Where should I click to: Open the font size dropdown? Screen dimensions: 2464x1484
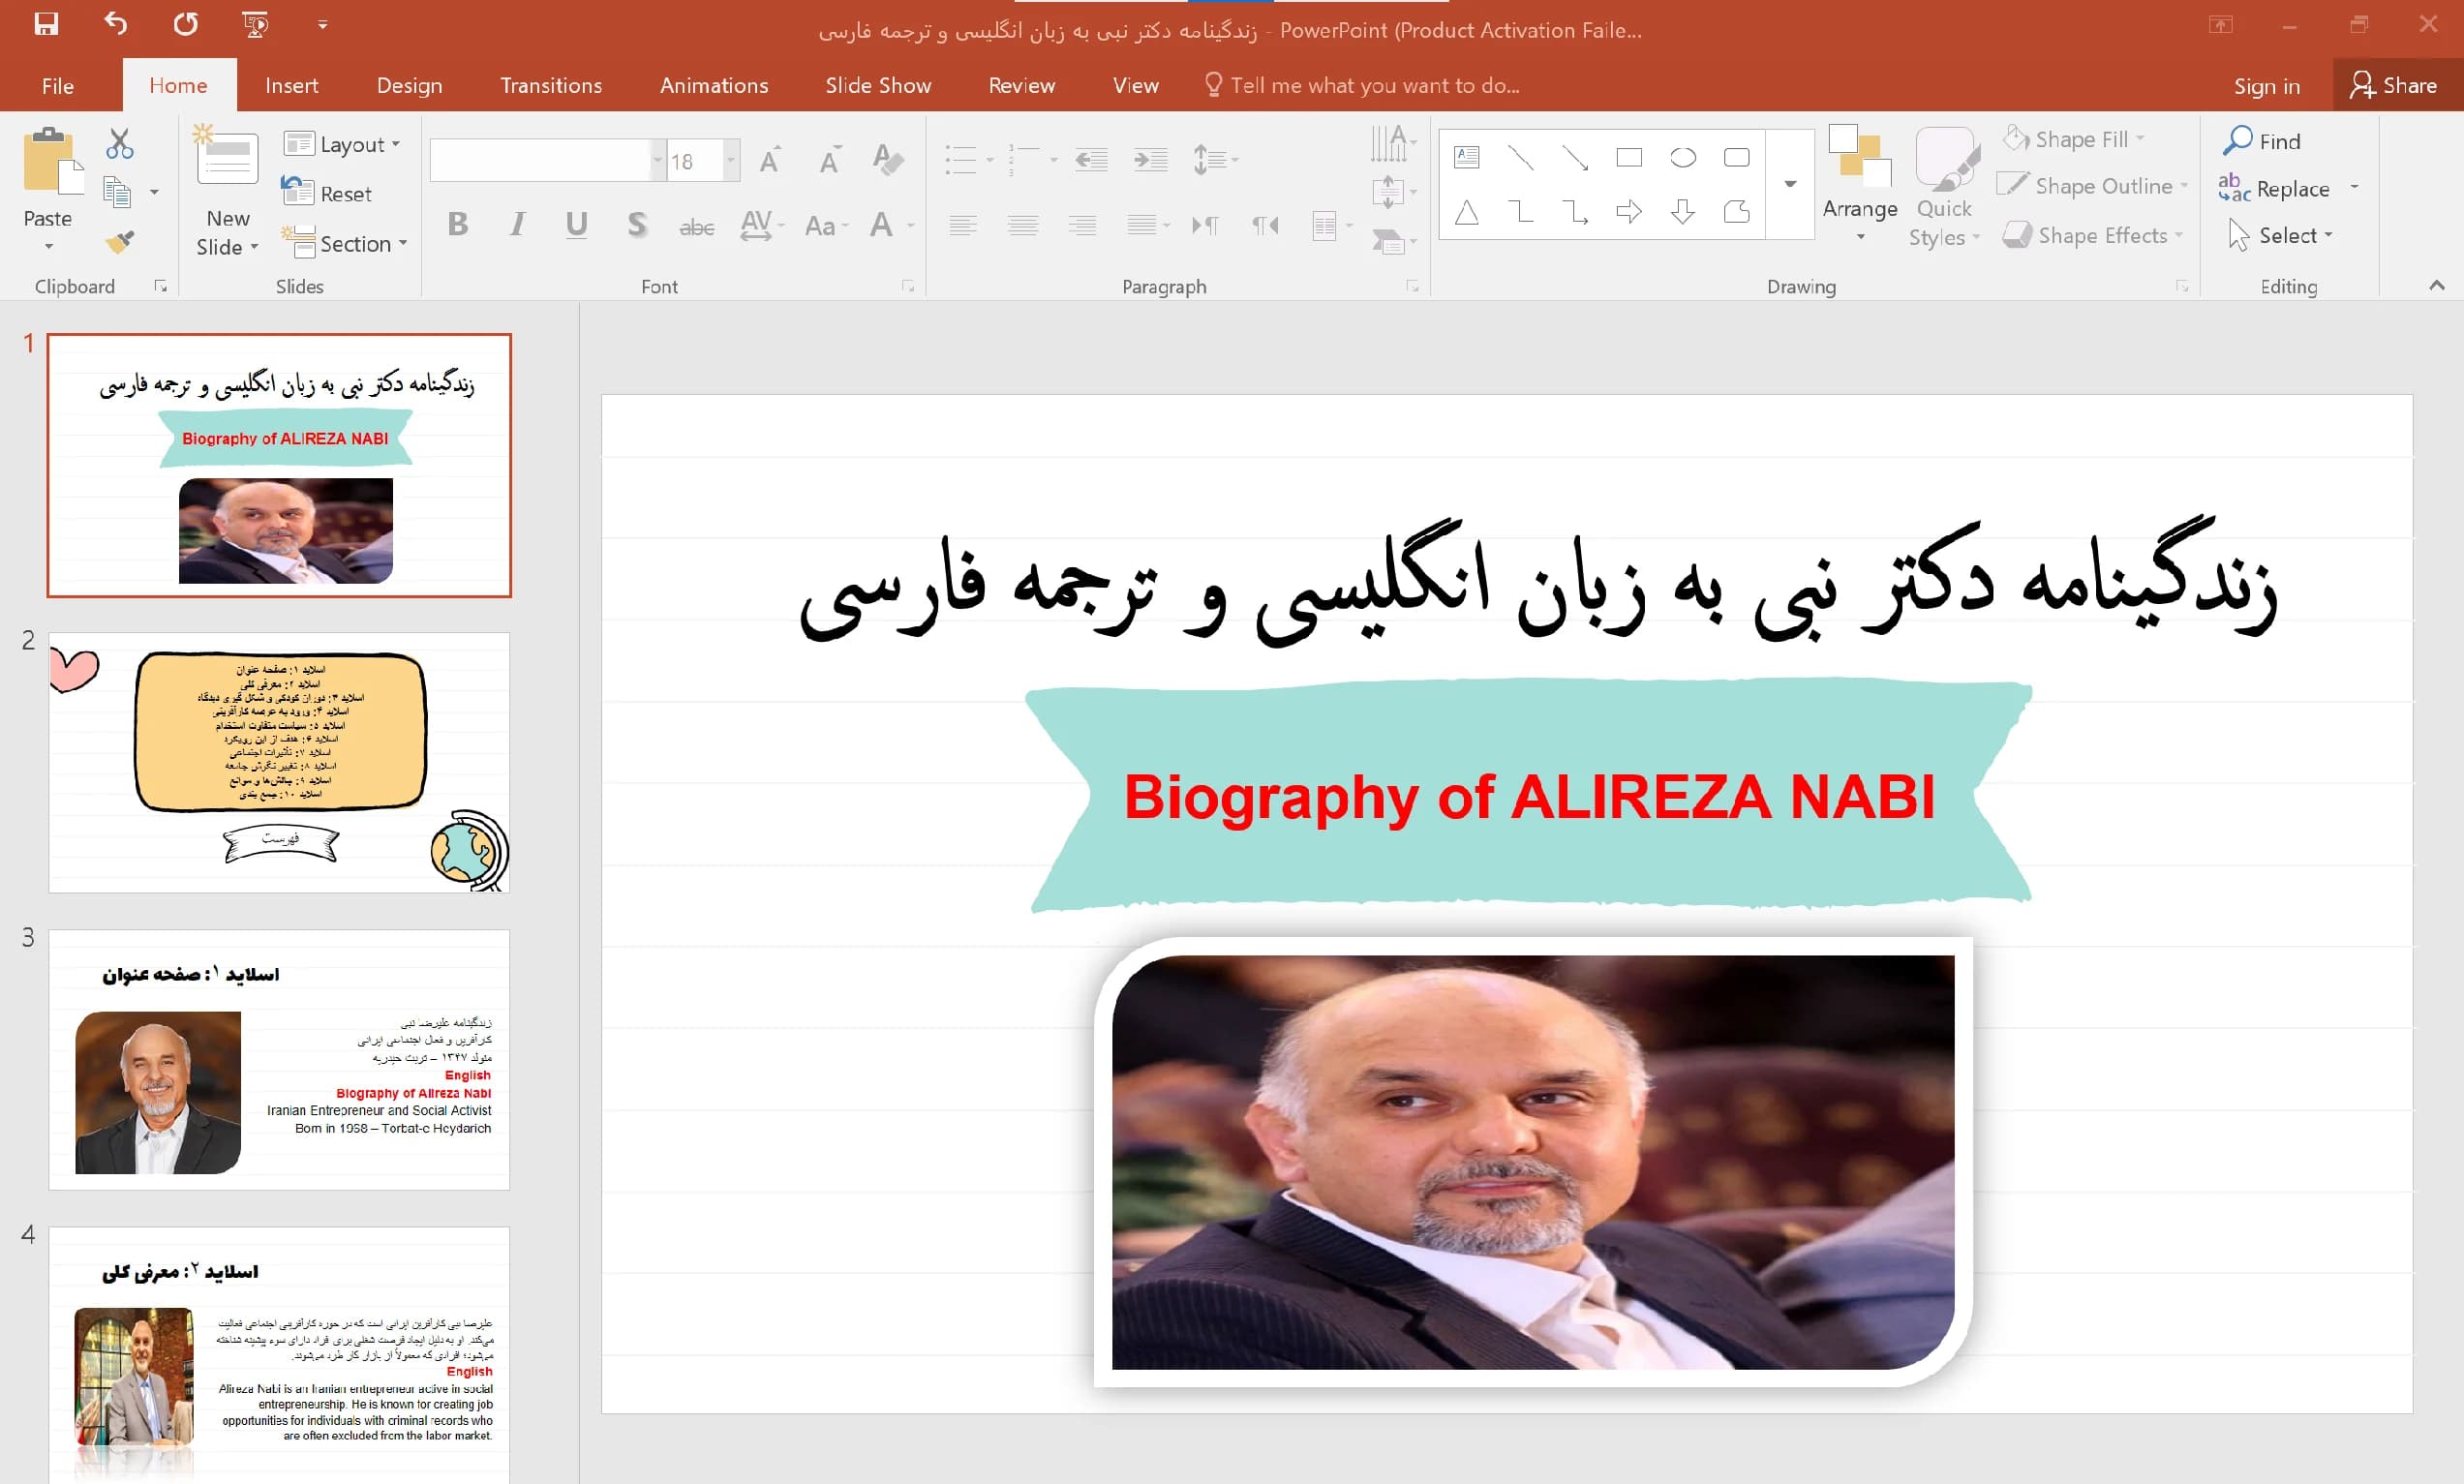click(x=731, y=160)
